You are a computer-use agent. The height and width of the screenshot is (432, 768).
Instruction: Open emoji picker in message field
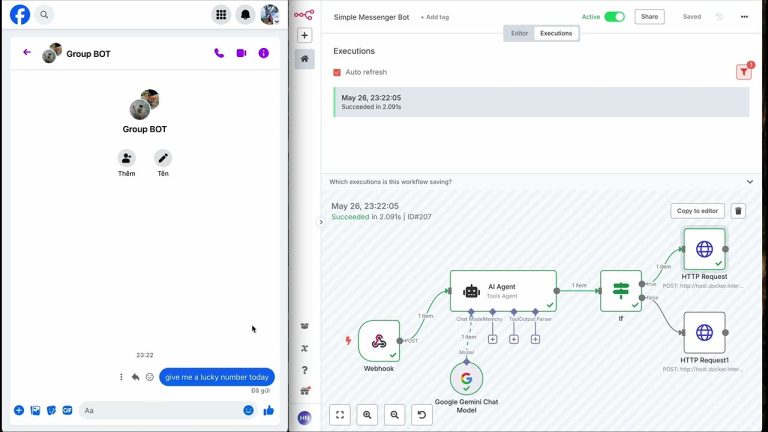[248, 410]
